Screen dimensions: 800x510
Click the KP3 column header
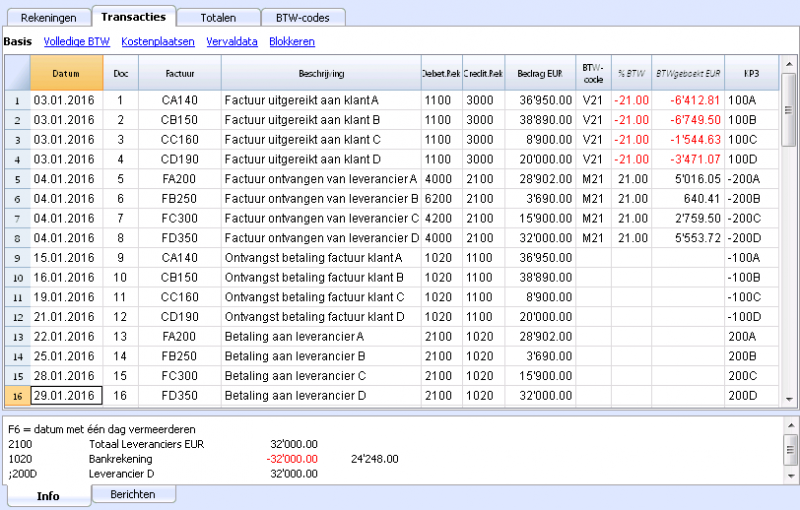pyautogui.click(x=752, y=73)
